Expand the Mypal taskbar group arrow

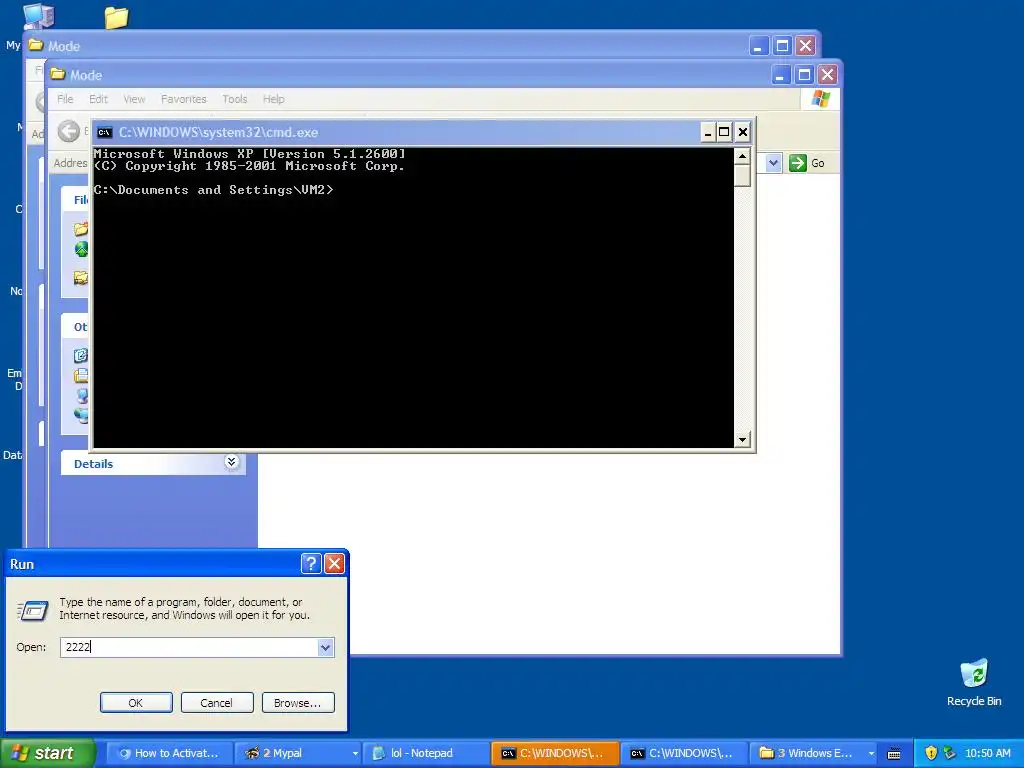tap(355, 754)
